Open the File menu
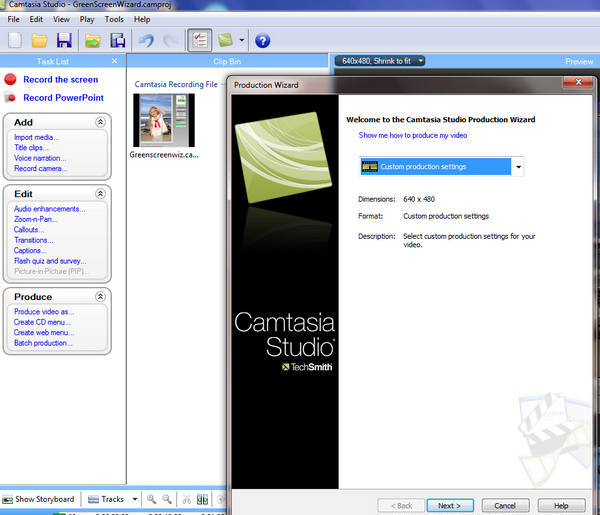The height and width of the screenshot is (515, 600). [13, 19]
